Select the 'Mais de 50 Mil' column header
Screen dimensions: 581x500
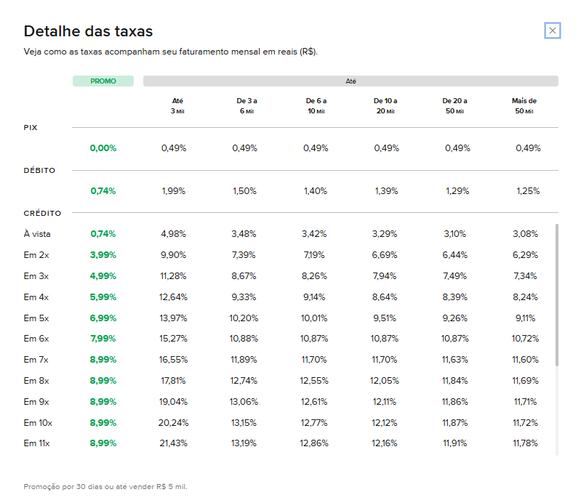(524, 106)
